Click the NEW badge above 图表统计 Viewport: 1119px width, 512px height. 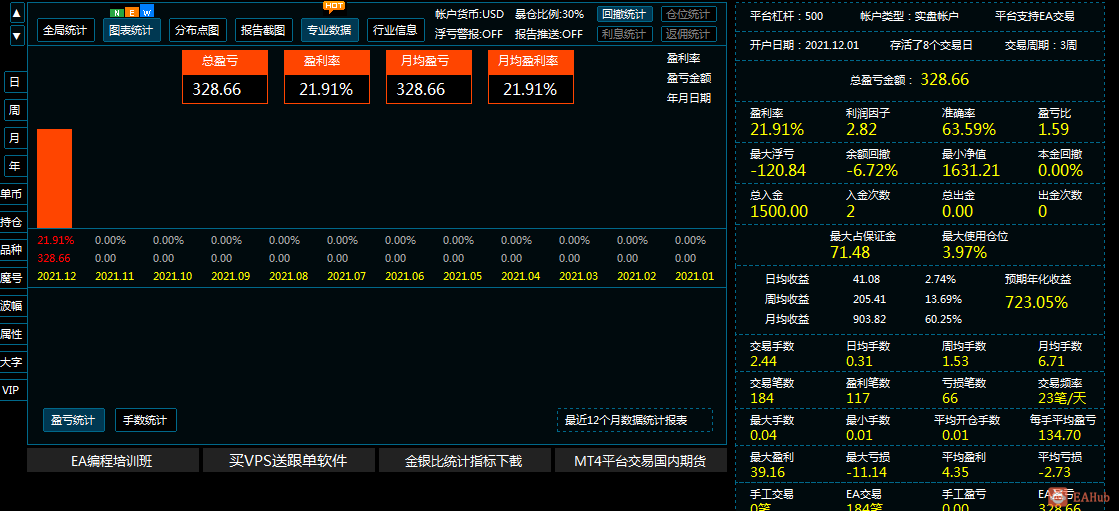coord(132,12)
